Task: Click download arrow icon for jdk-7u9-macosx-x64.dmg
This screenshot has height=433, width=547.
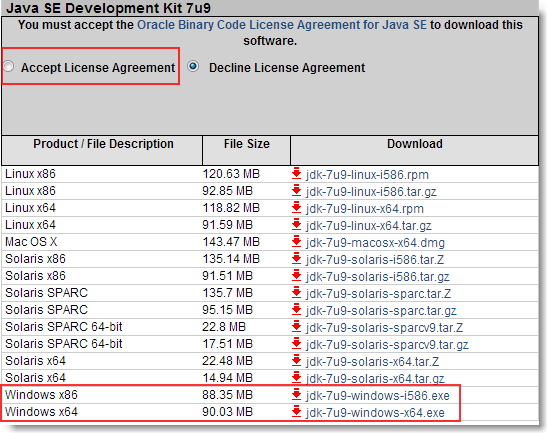Action: (x=296, y=241)
